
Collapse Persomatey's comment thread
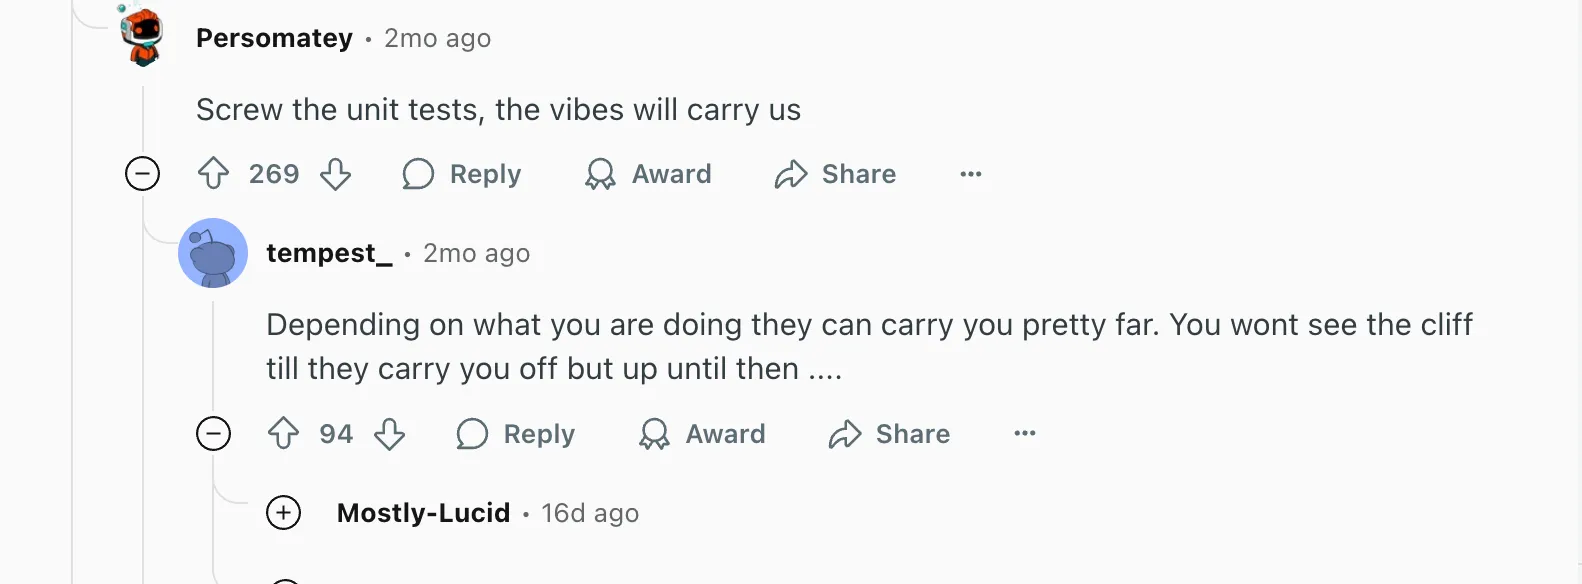143,173
